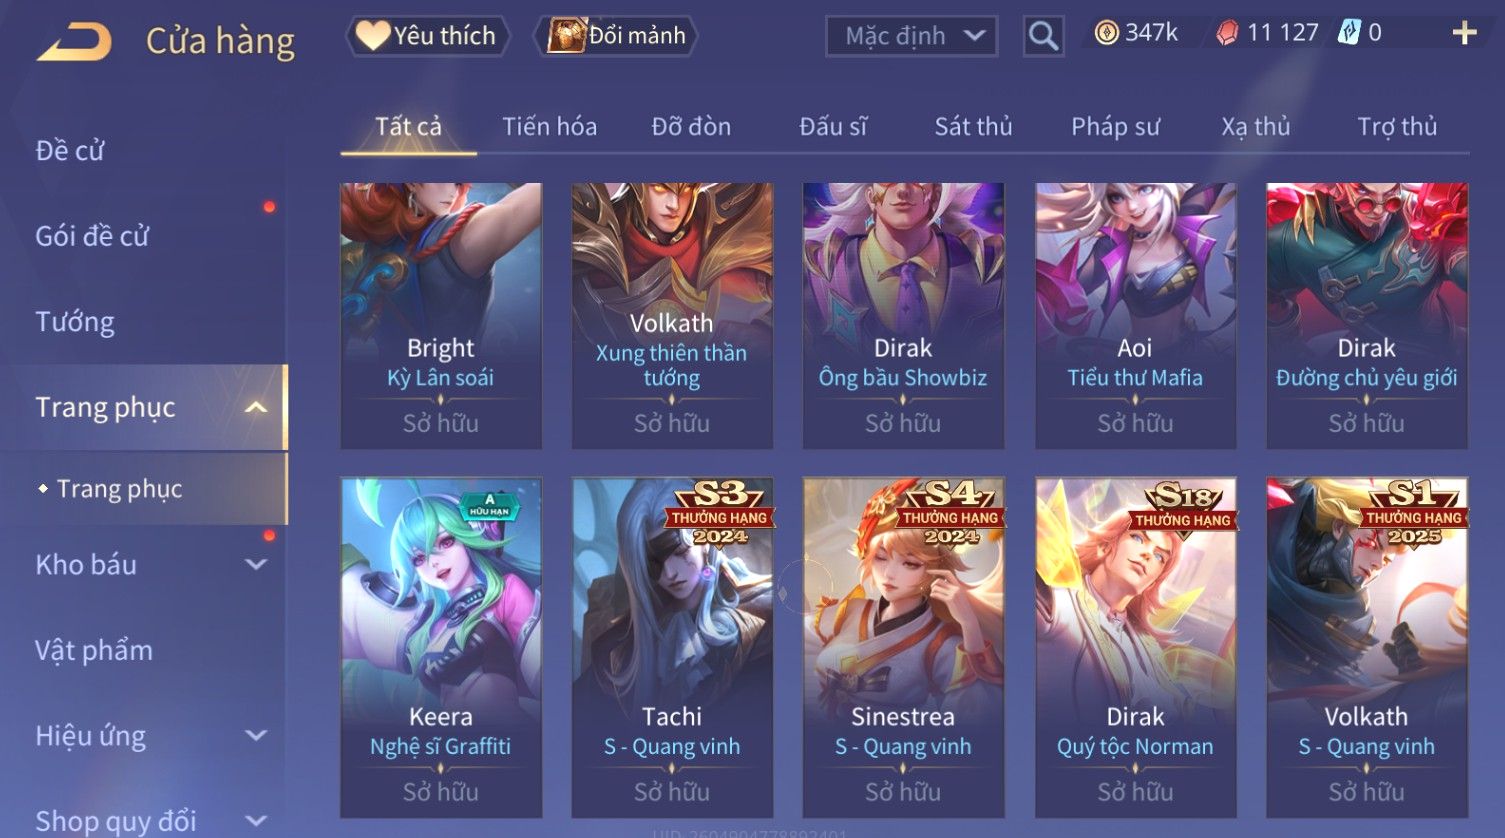The height and width of the screenshot is (838, 1505).
Task: Open the Yêu thích heart button
Action: (428, 36)
